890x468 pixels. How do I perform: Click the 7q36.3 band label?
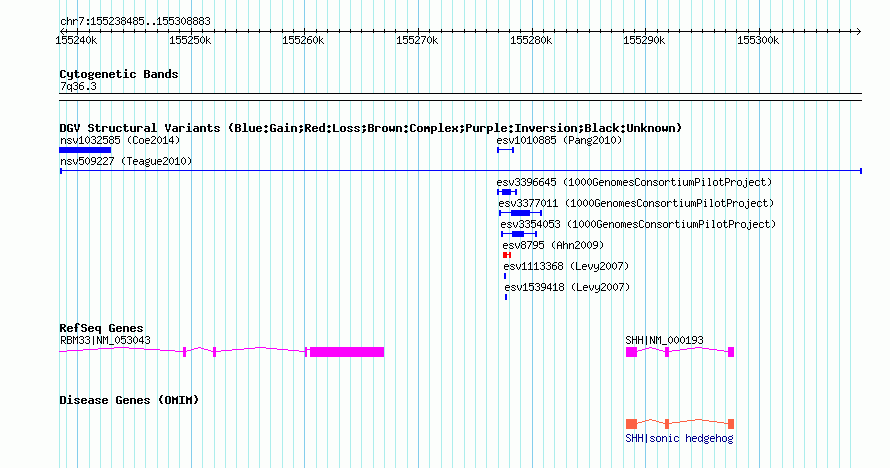[x=78, y=86]
